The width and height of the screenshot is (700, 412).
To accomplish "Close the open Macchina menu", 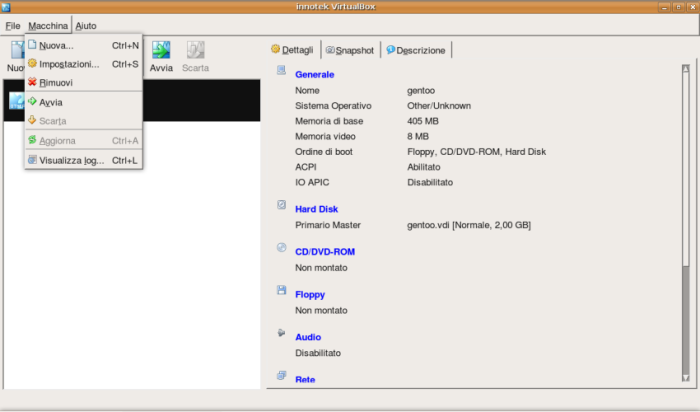I will (x=48, y=26).
